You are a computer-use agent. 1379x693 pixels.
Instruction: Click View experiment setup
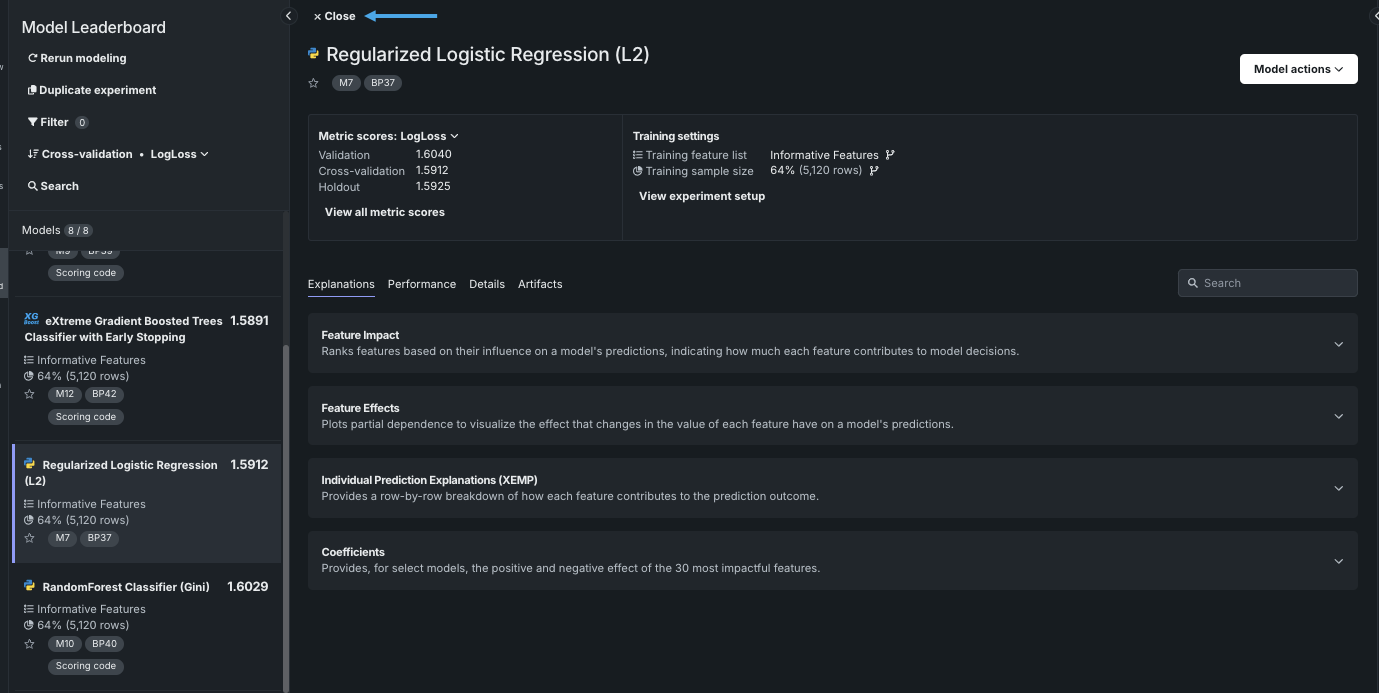[702, 196]
